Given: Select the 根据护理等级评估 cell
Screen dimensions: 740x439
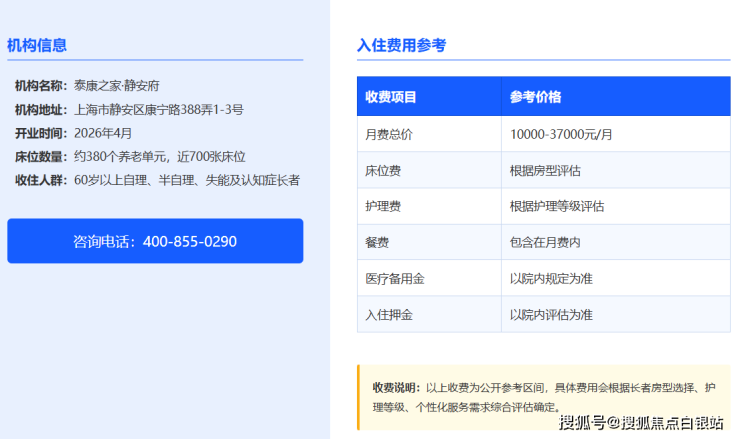Looking at the screenshot, I should point(616,206).
